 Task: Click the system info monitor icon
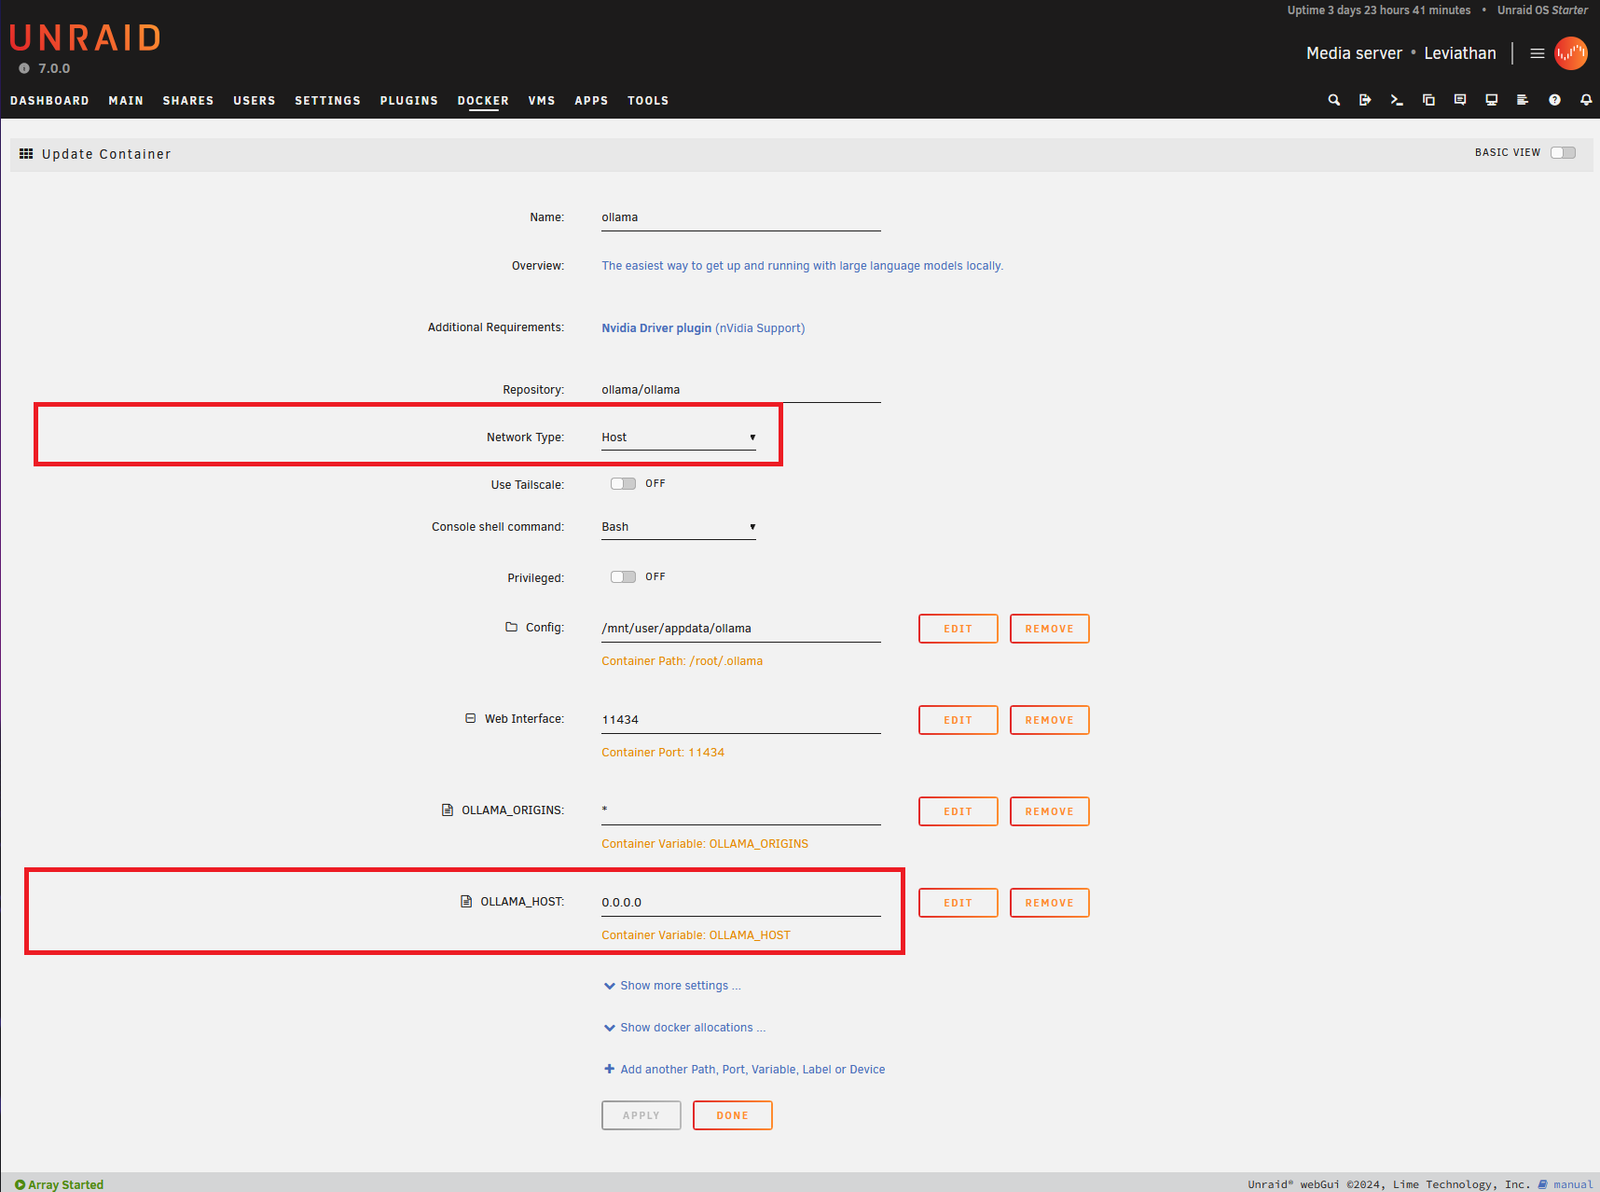[1492, 100]
